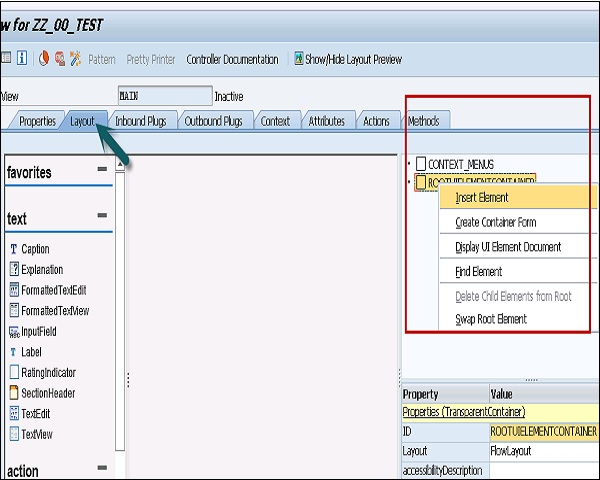Choose Insert Element from context menu
The width and height of the screenshot is (600, 480).
click(482, 198)
